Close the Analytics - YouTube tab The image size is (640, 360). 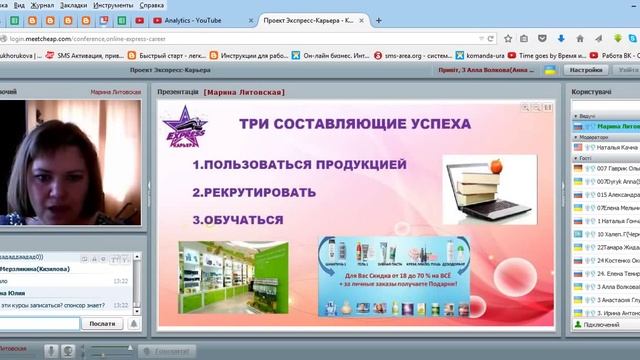(x=251, y=20)
